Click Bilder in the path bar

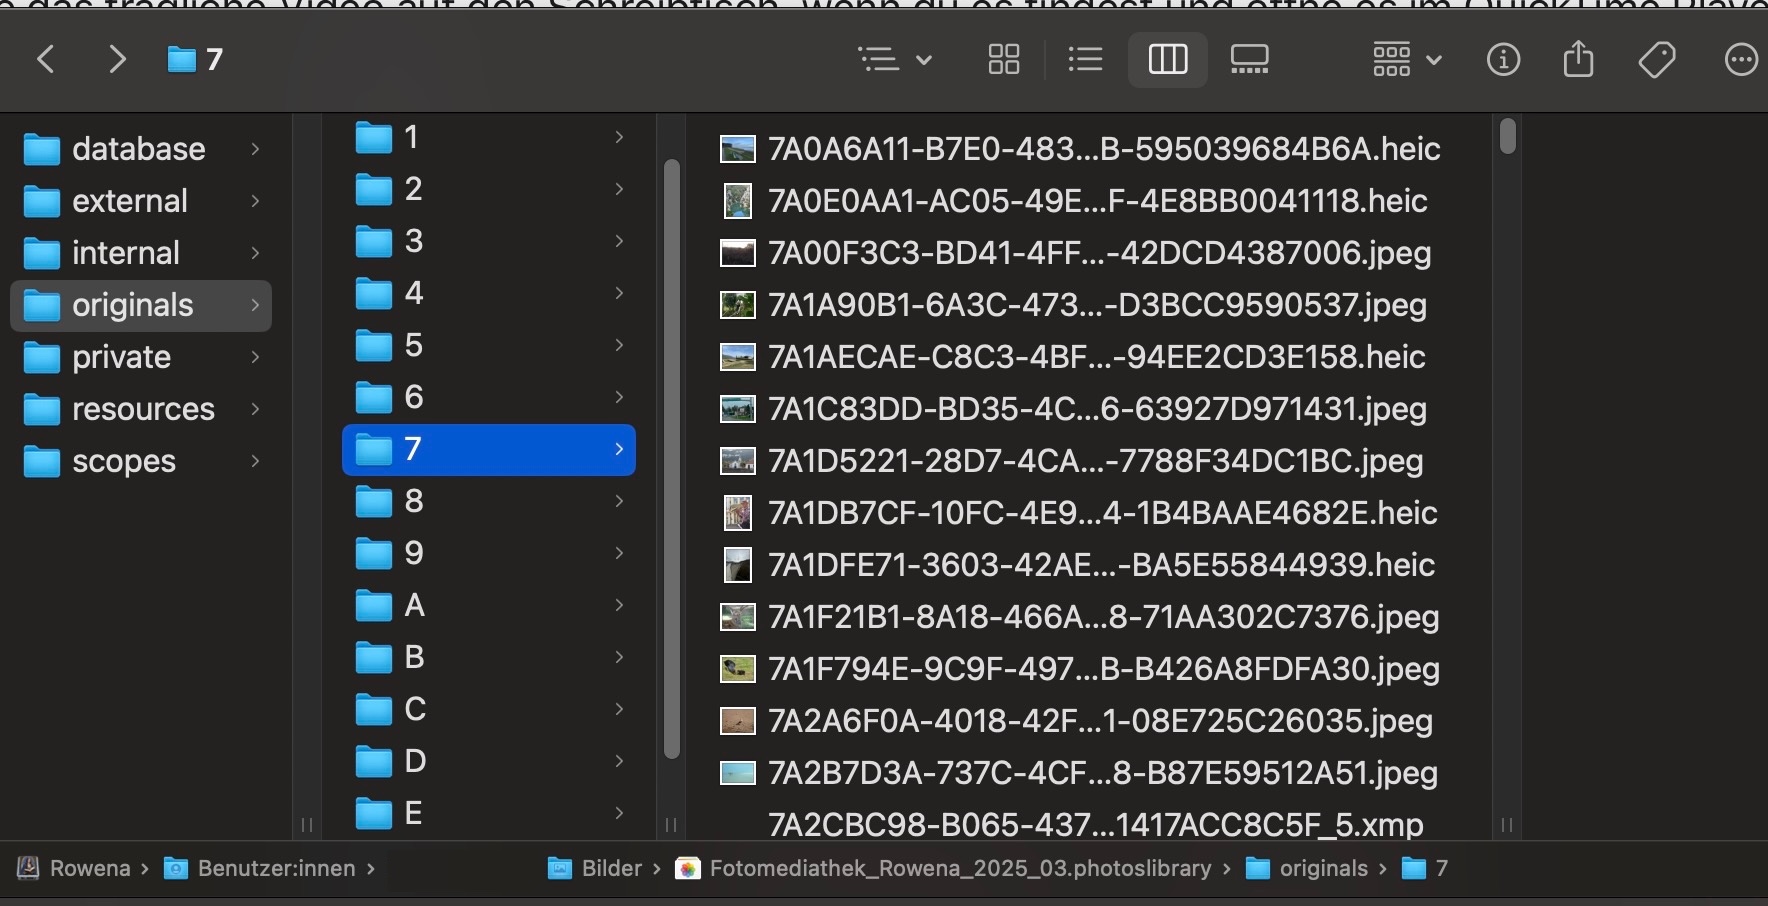coord(611,868)
